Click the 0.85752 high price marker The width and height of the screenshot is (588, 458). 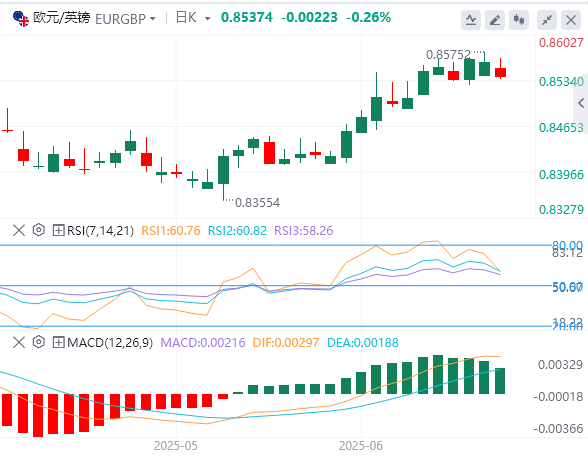click(448, 55)
